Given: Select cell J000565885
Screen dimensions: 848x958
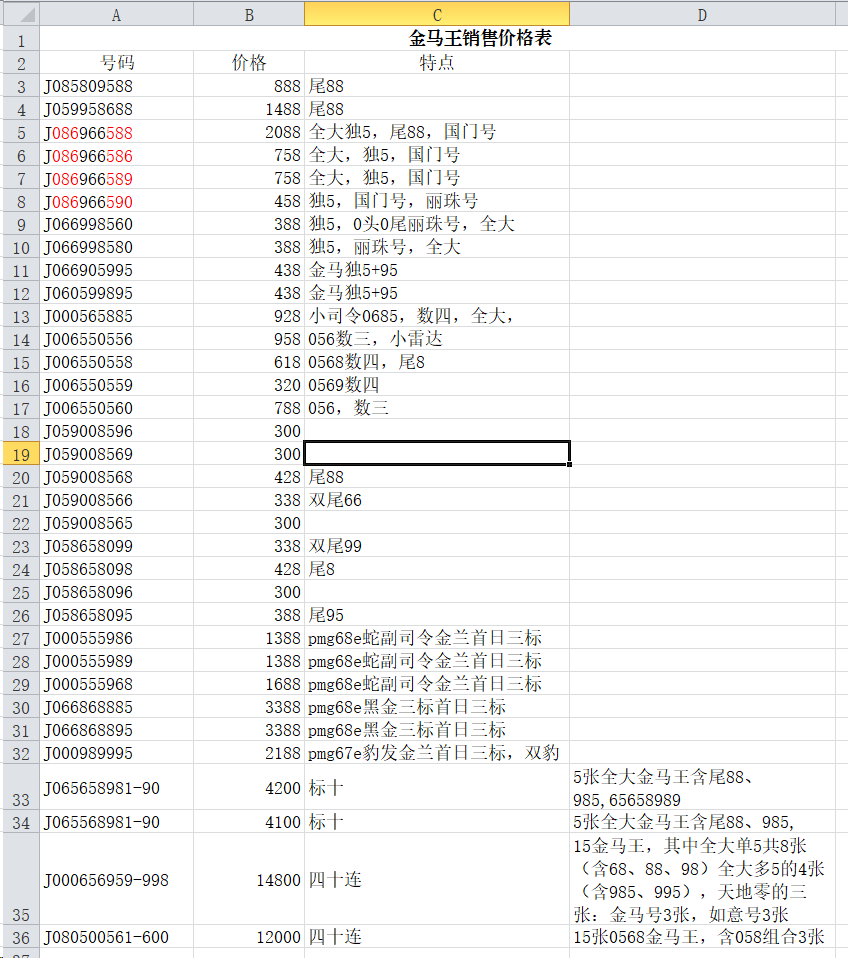Looking at the screenshot, I should pos(117,316).
